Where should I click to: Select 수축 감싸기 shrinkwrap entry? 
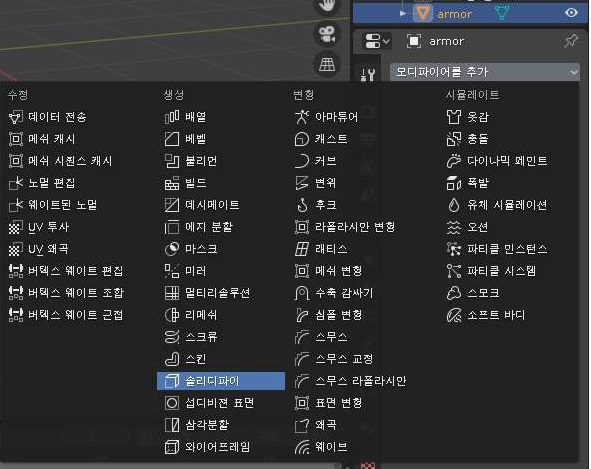tap(334, 293)
